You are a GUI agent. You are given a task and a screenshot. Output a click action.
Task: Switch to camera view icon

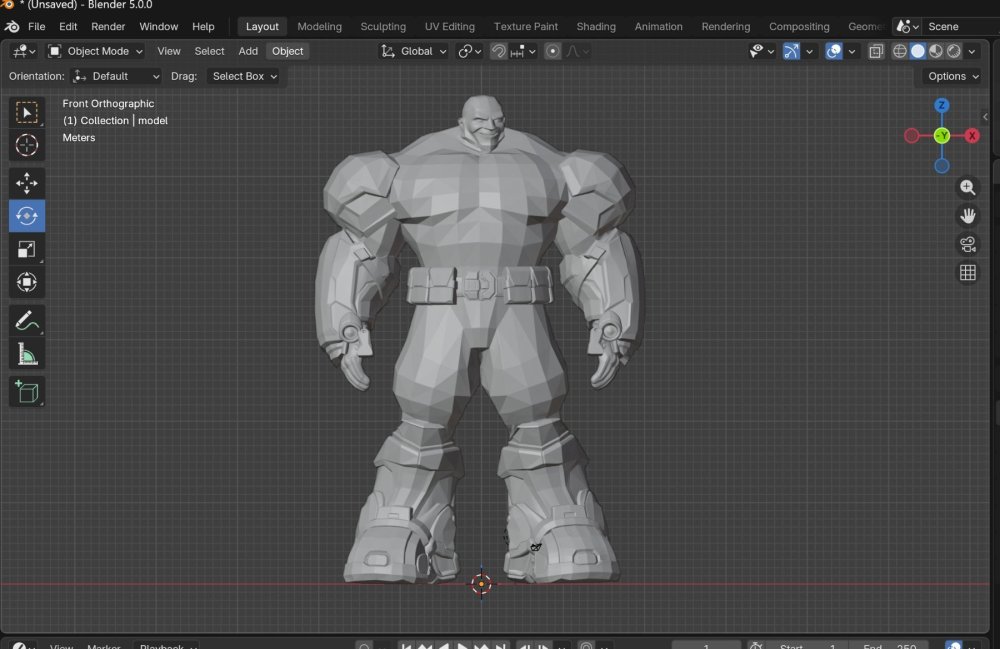point(967,243)
